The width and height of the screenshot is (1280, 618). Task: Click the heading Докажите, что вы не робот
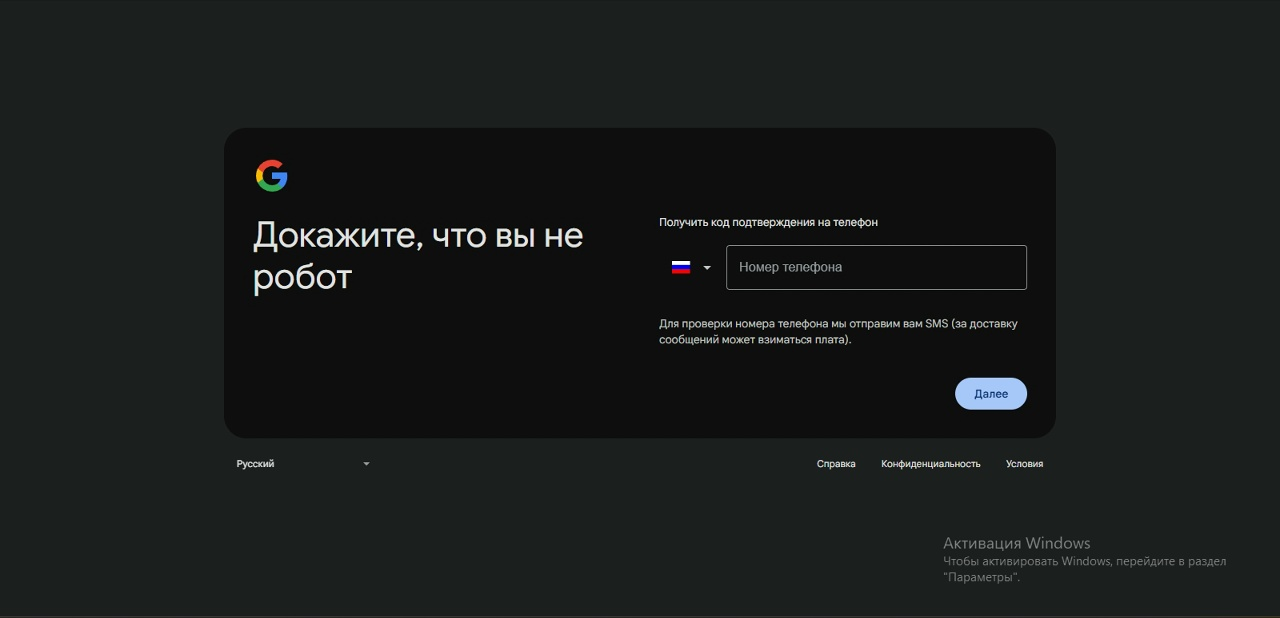[418, 255]
